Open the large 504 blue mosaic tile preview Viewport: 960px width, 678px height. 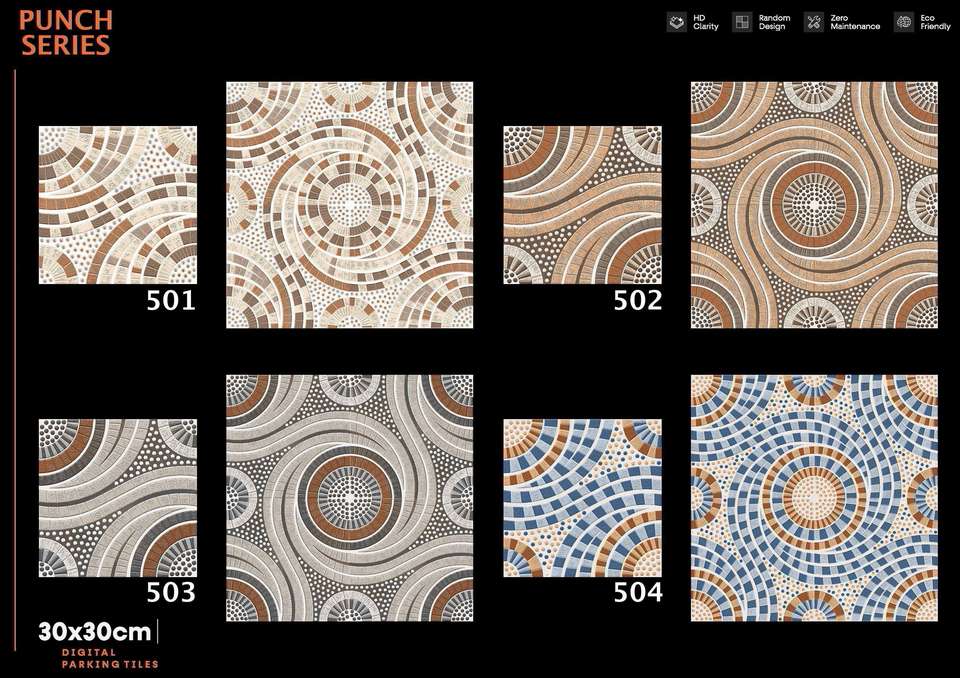coord(814,498)
